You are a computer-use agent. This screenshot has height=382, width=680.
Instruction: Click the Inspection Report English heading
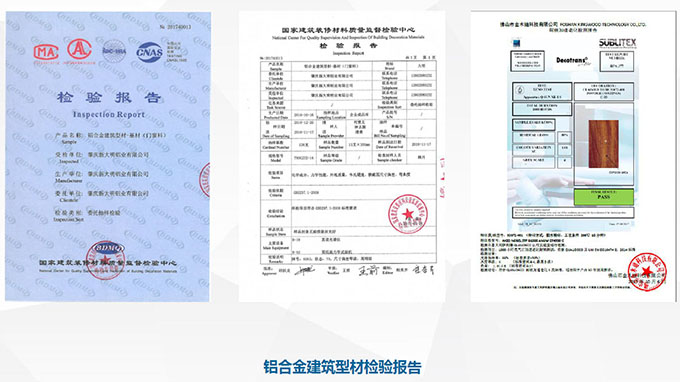click(x=108, y=114)
